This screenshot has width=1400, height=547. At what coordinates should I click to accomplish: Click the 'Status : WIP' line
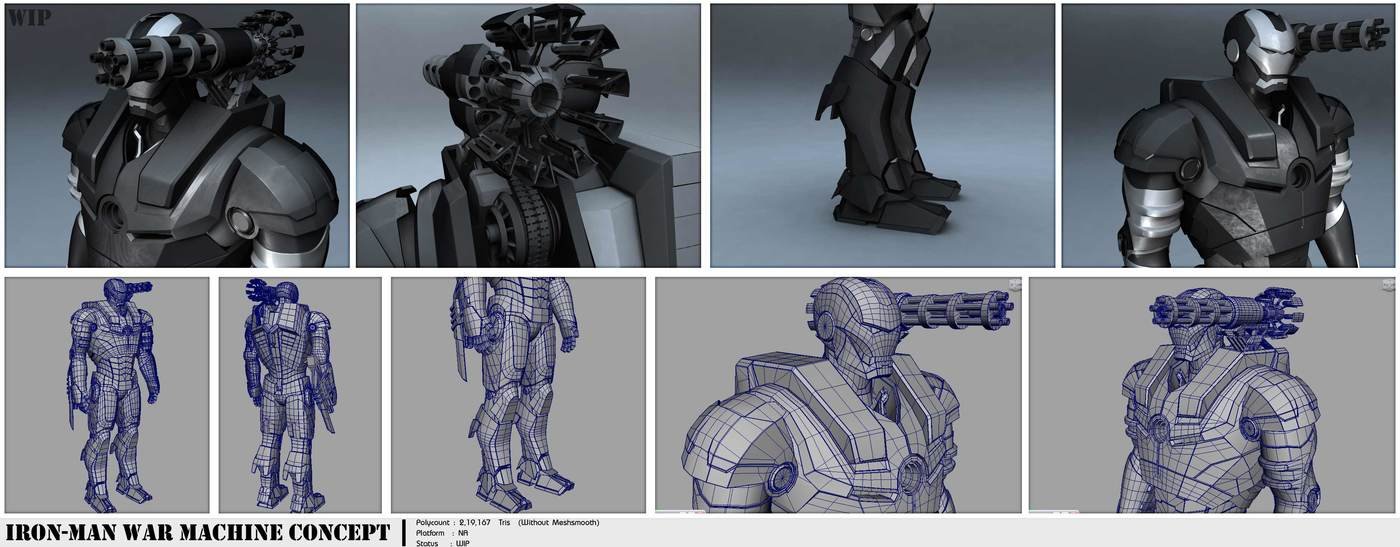point(443,543)
